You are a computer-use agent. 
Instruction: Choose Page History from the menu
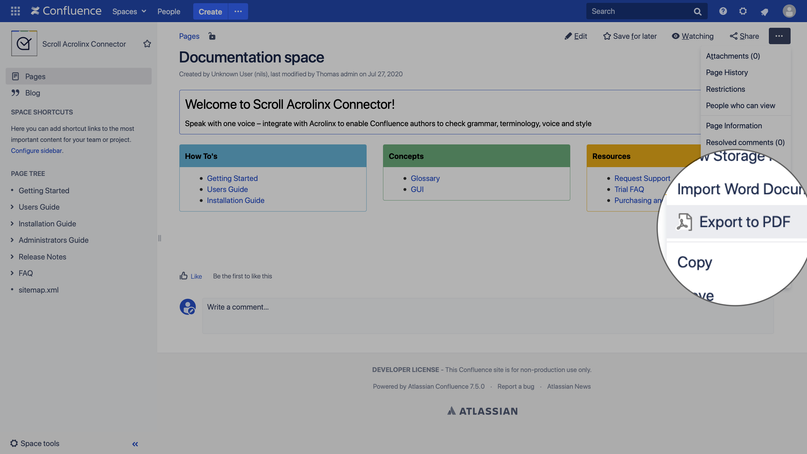tap(727, 73)
